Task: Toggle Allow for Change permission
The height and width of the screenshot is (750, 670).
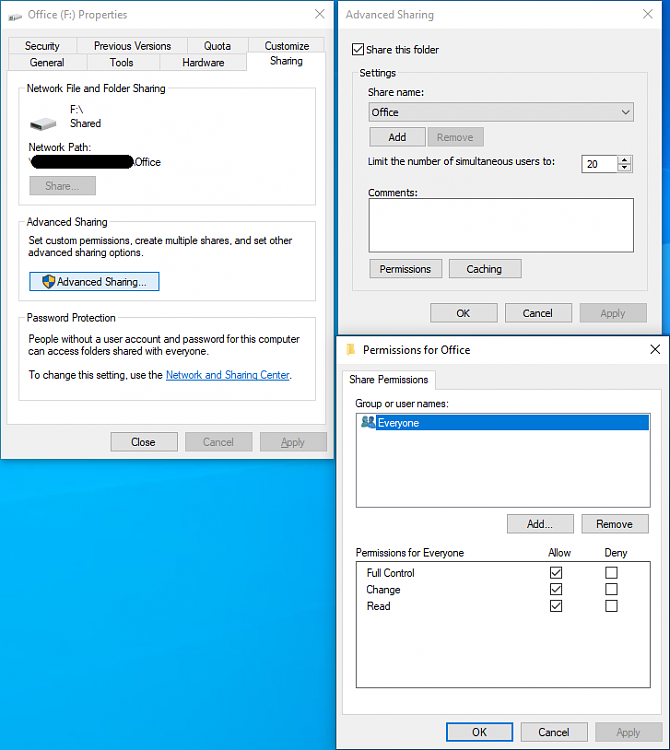Action: pyautogui.click(x=556, y=589)
